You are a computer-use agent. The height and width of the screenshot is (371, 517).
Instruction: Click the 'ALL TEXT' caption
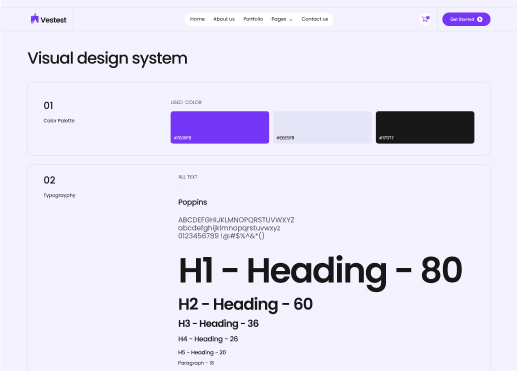tap(188, 177)
